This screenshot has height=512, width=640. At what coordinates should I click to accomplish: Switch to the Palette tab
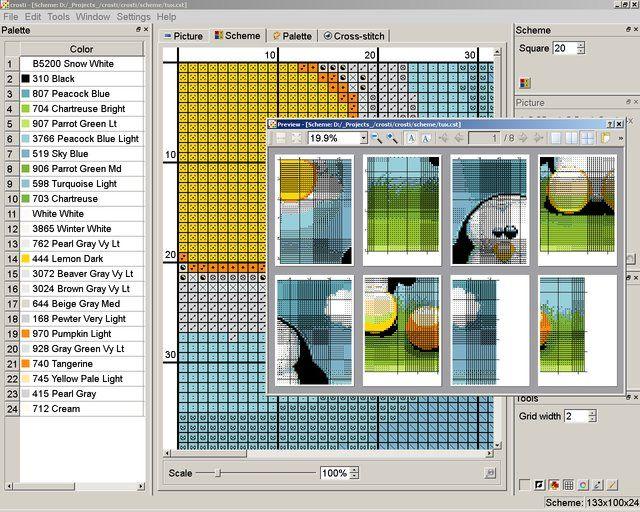click(x=292, y=36)
